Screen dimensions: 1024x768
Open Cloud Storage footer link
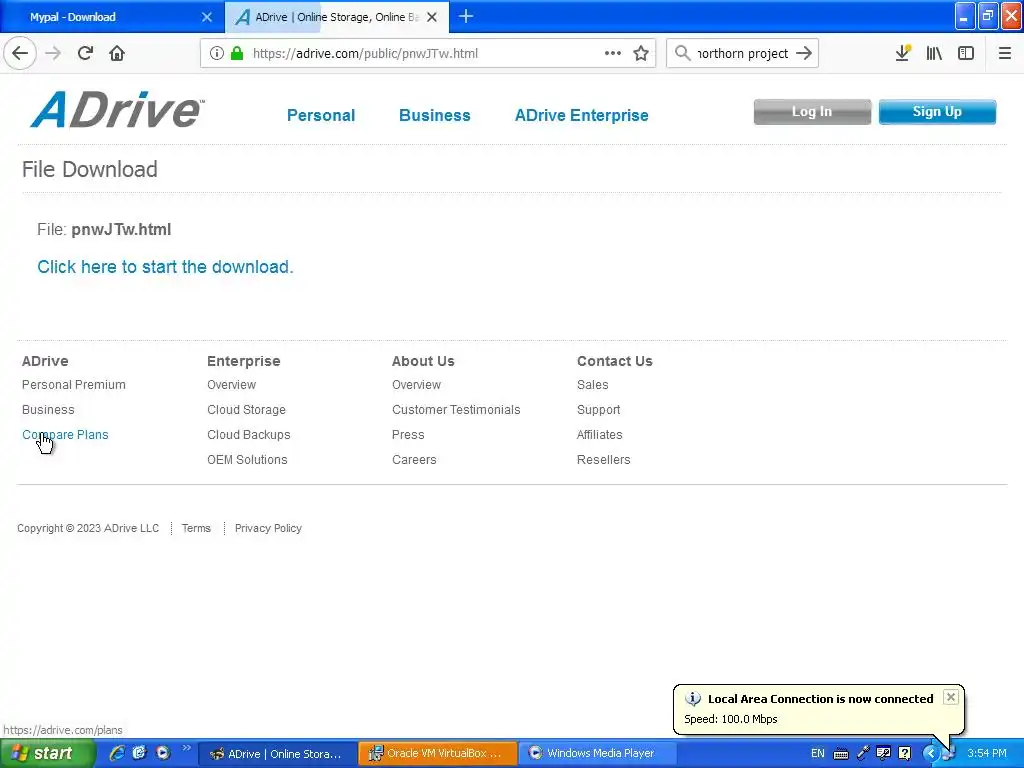246,409
